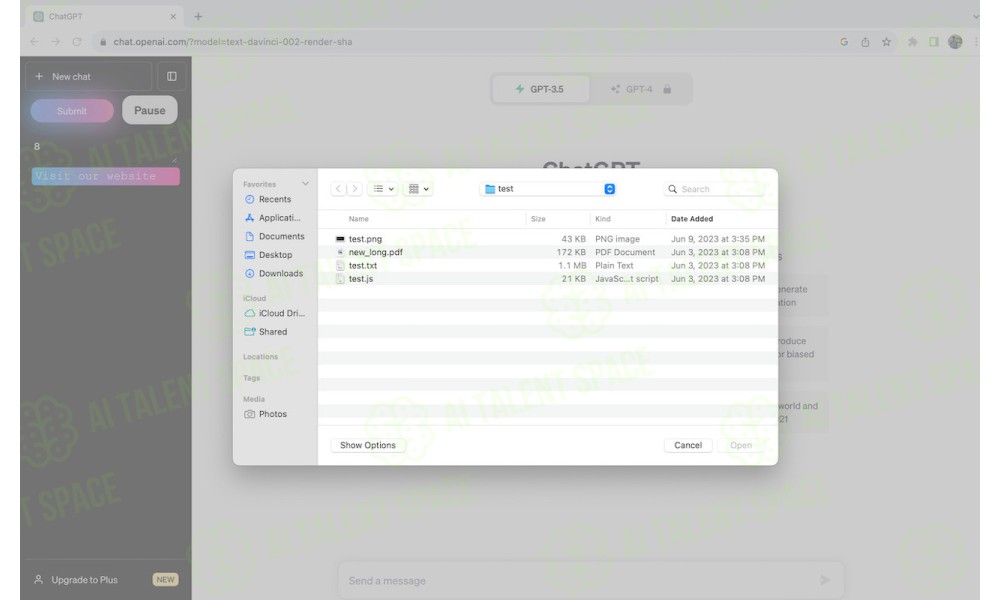Open a new browser tab
The width and height of the screenshot is (1000, 600).
click(198, 17)
